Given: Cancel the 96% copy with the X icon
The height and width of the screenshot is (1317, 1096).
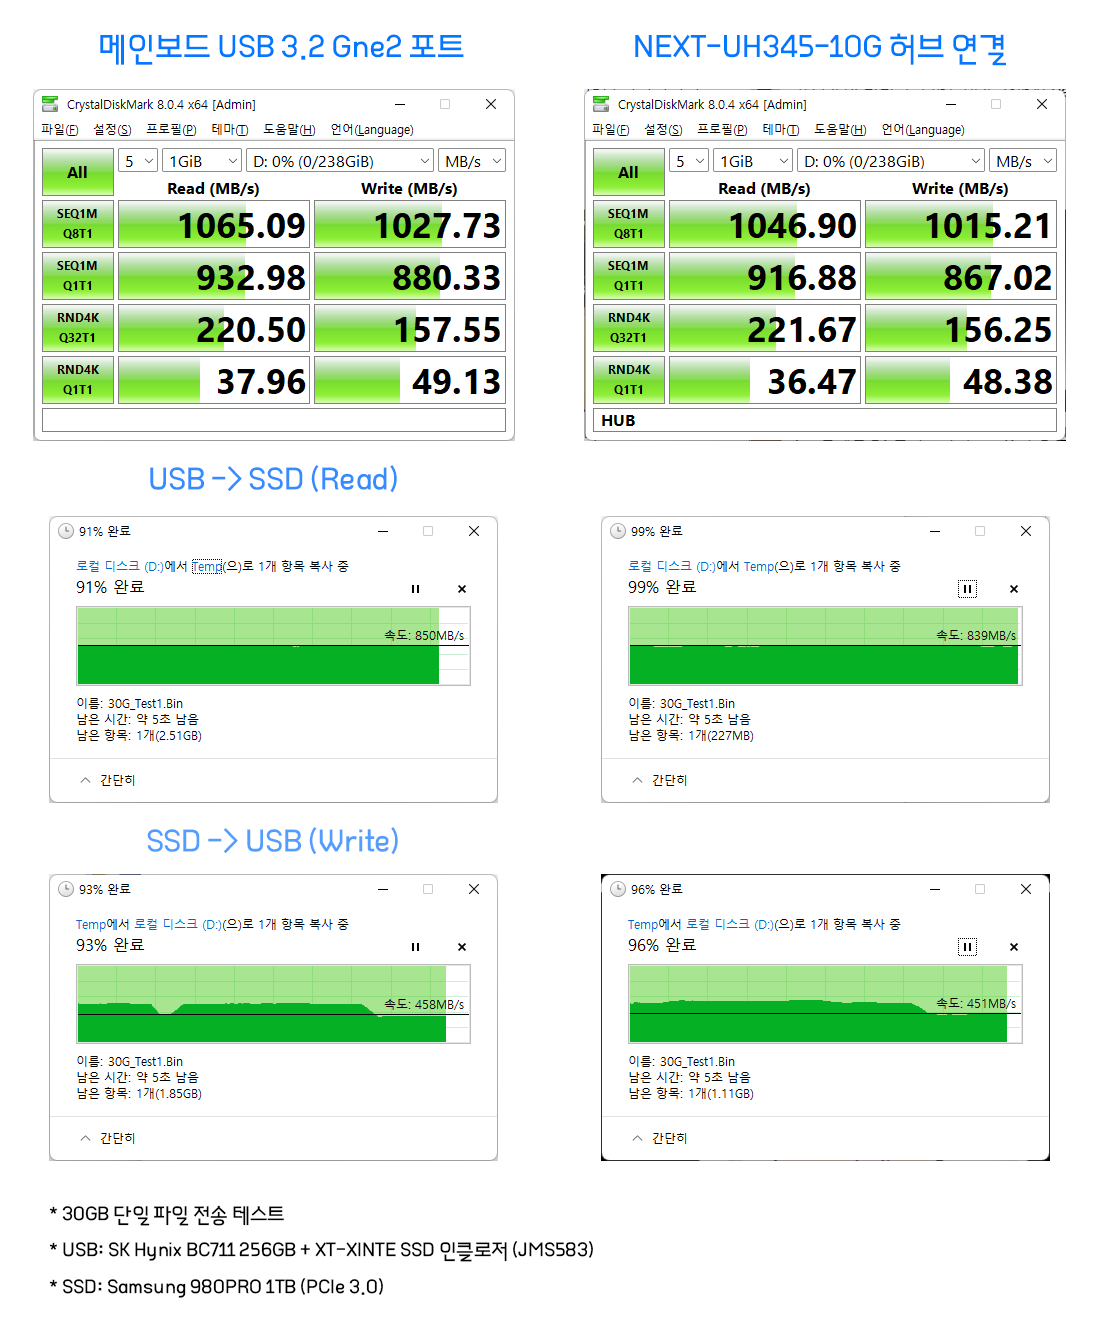Looking at the screenshot, I should [1014, 947].
